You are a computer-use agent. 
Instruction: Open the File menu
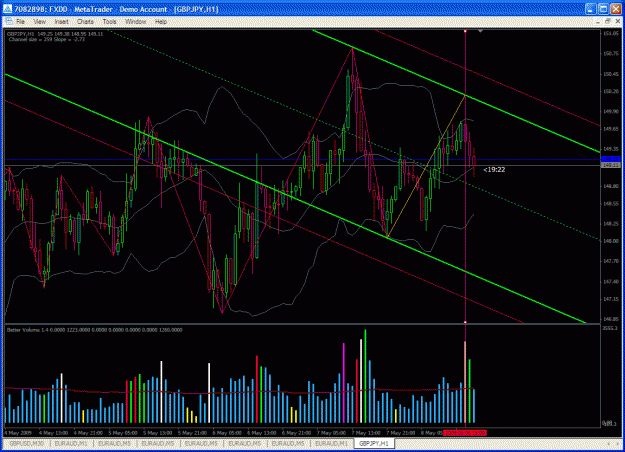[x=20, y=22]
